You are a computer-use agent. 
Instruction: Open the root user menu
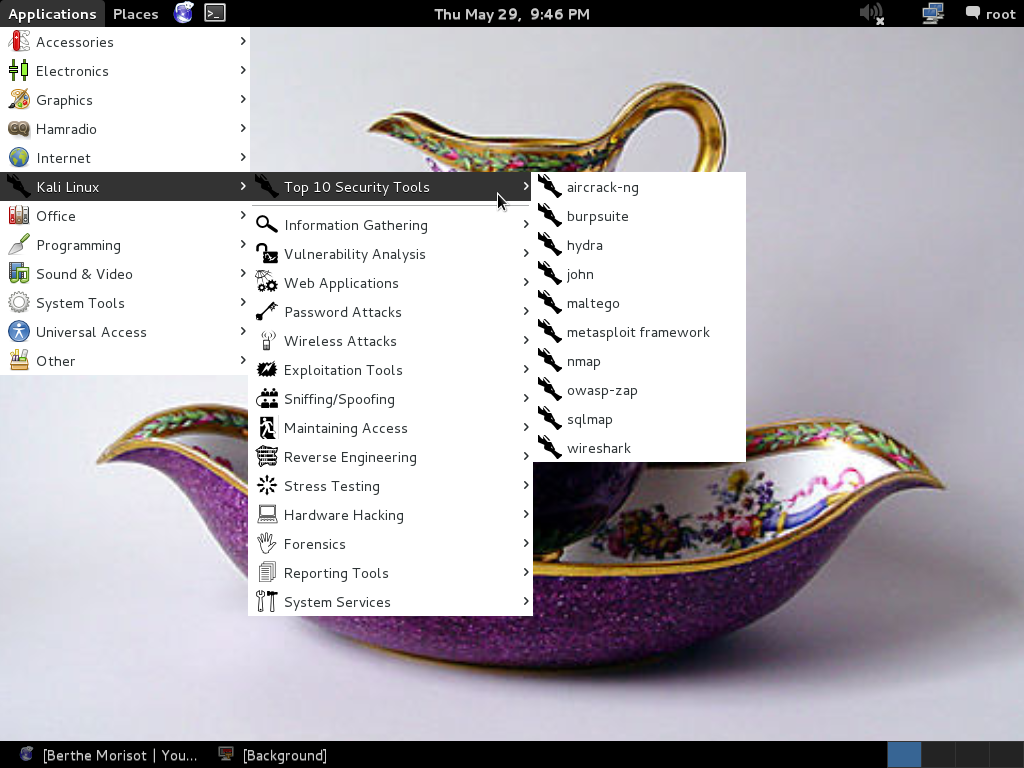click(x=990, y=14)
